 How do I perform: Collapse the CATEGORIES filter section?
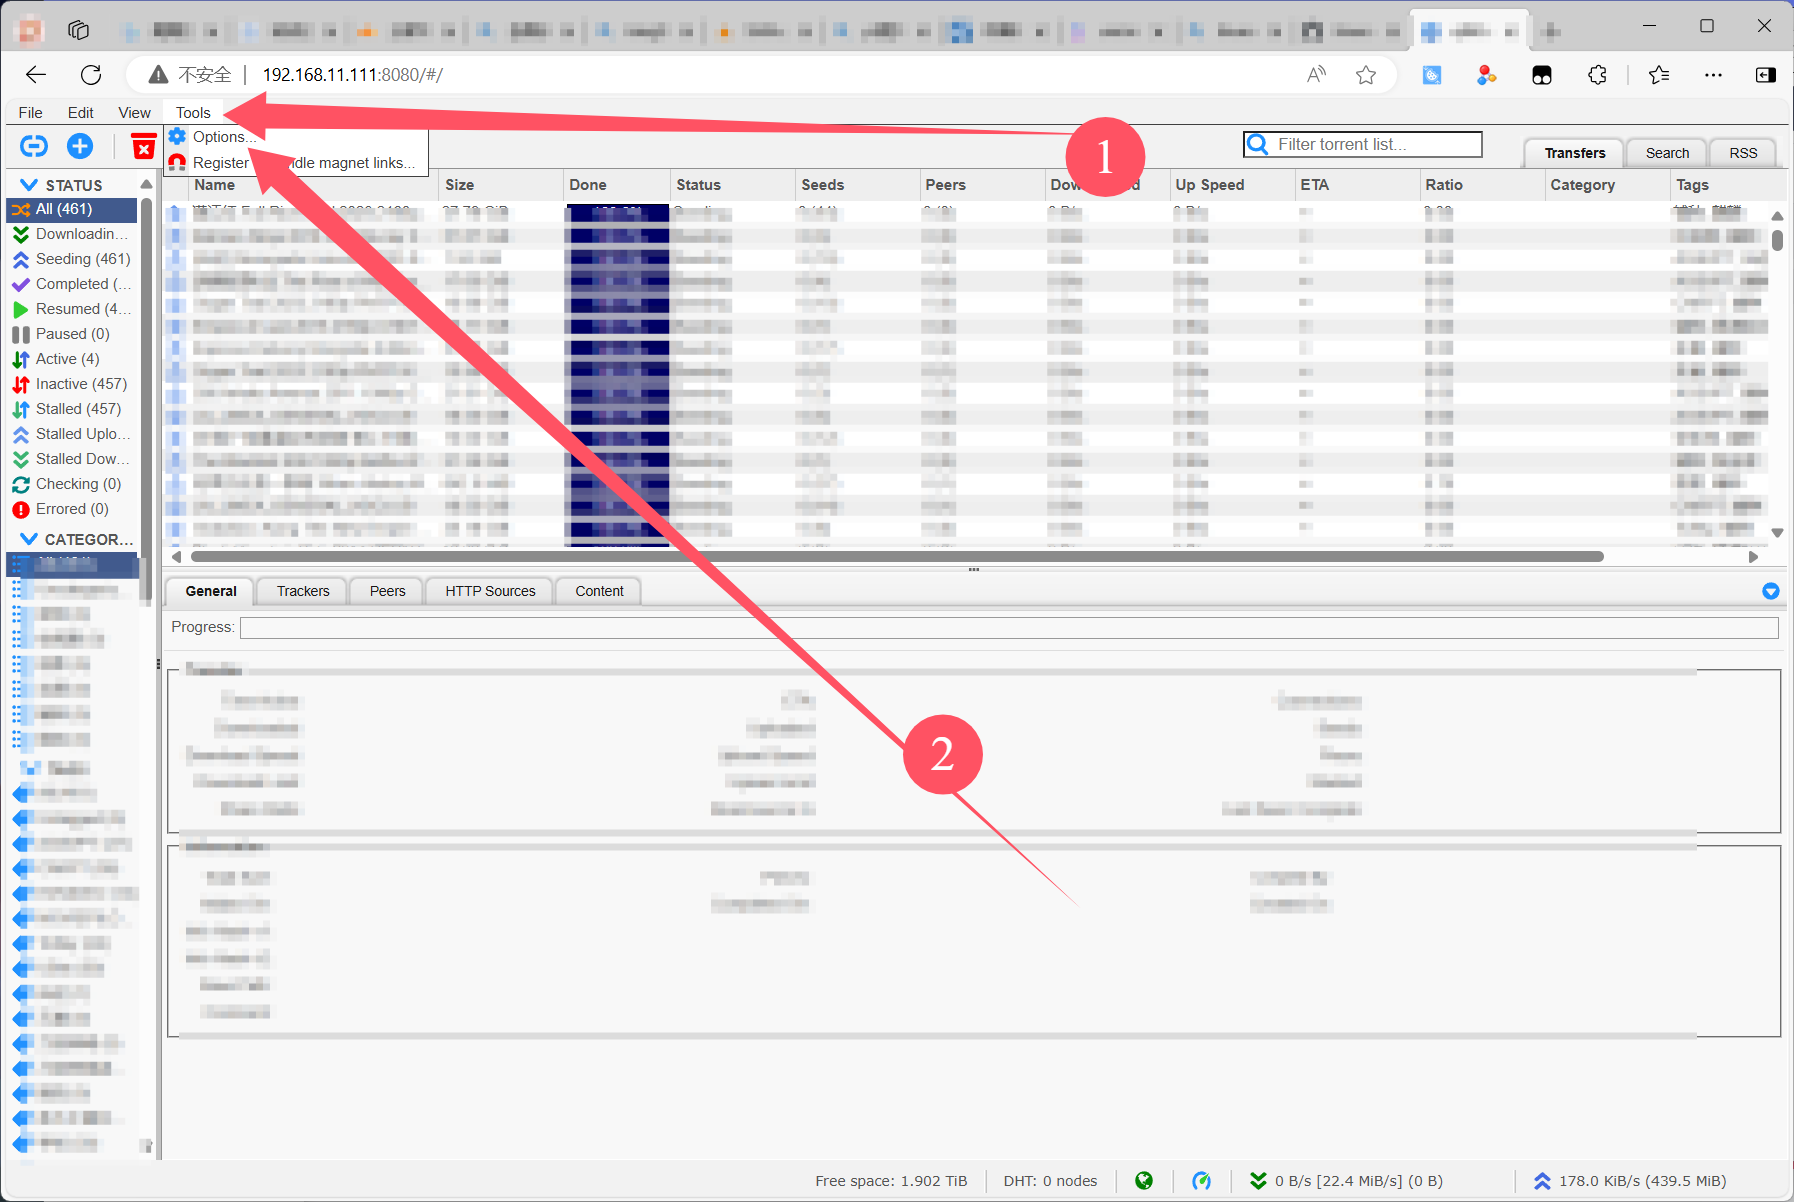29,539
